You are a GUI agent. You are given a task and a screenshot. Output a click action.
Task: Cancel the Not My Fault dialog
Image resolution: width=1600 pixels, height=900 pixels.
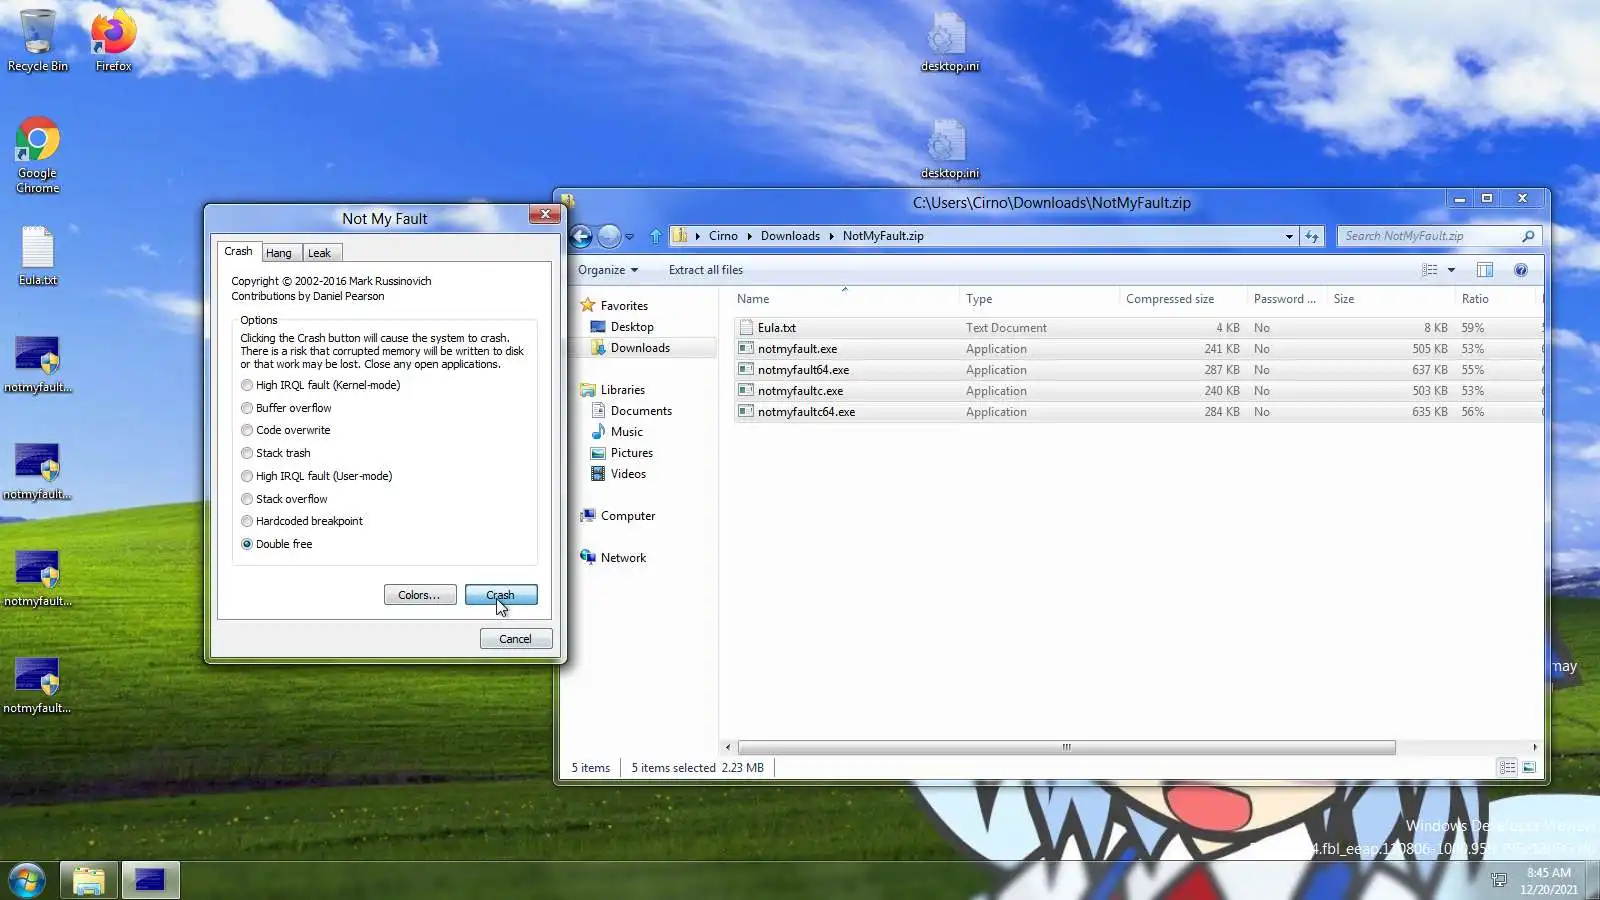pos(516,639)
